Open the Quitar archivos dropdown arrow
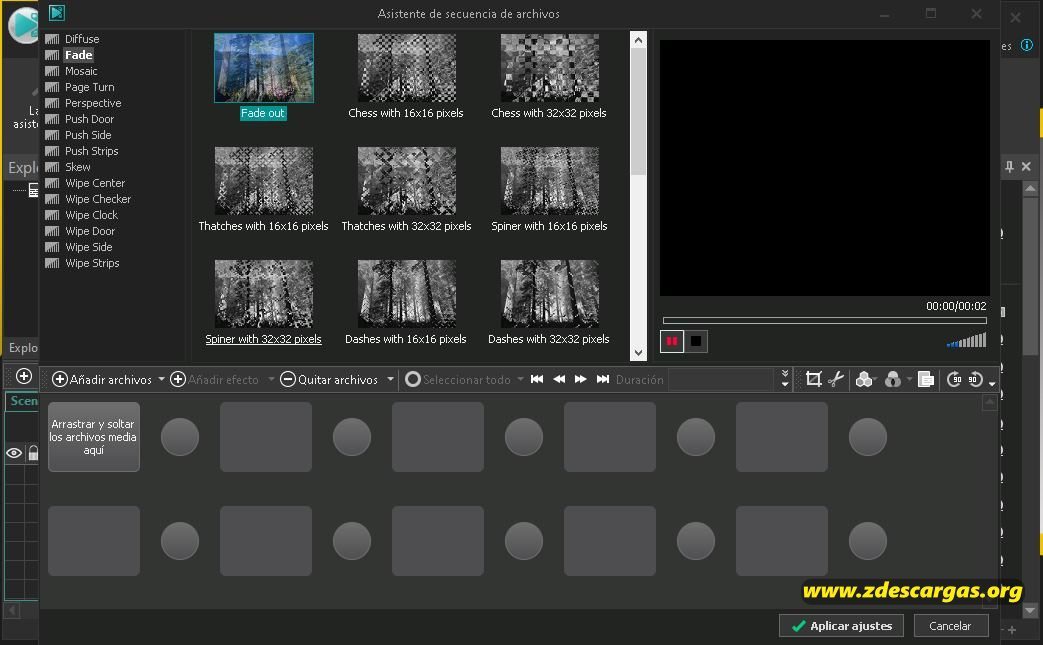 390,380
